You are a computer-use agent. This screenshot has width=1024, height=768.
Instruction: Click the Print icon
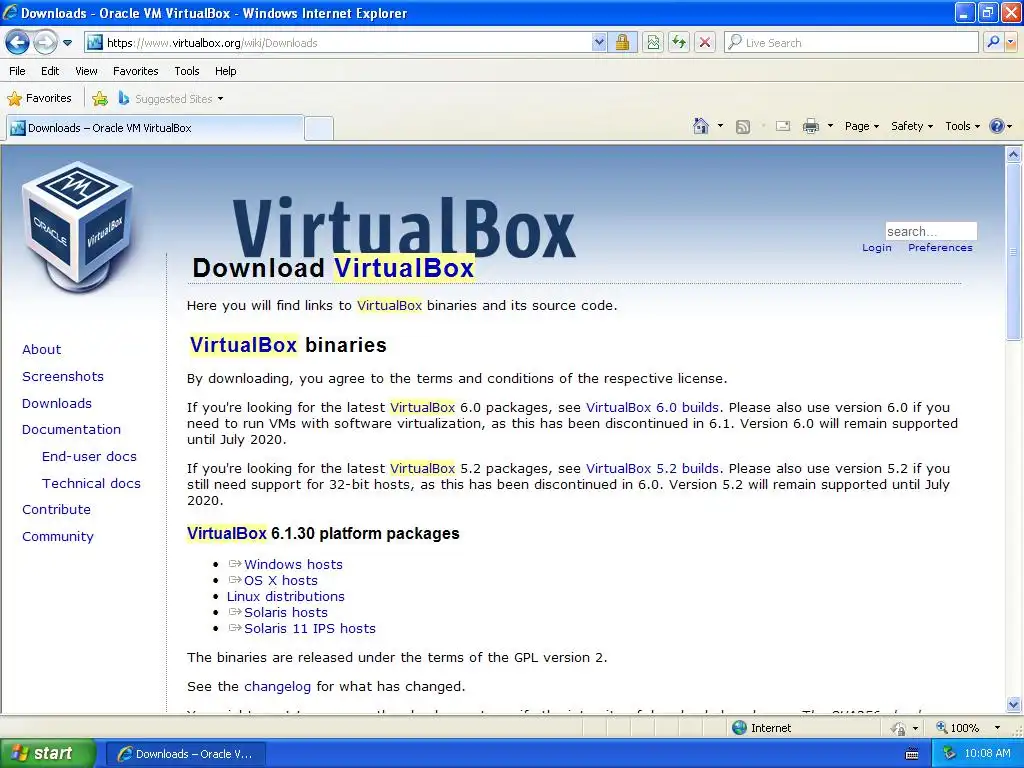click(x=810, y=126)
